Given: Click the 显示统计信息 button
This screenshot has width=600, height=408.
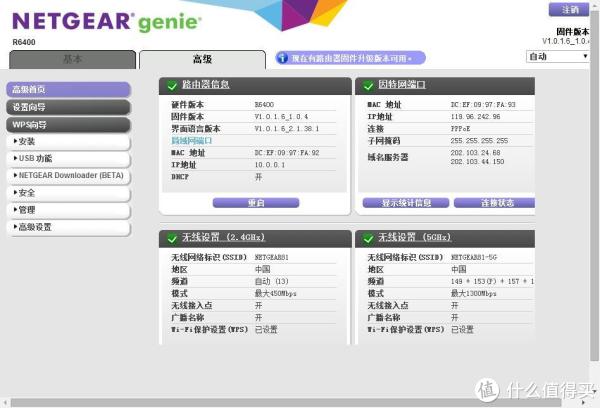Looking at the screenshot, I should pos(406,203).
